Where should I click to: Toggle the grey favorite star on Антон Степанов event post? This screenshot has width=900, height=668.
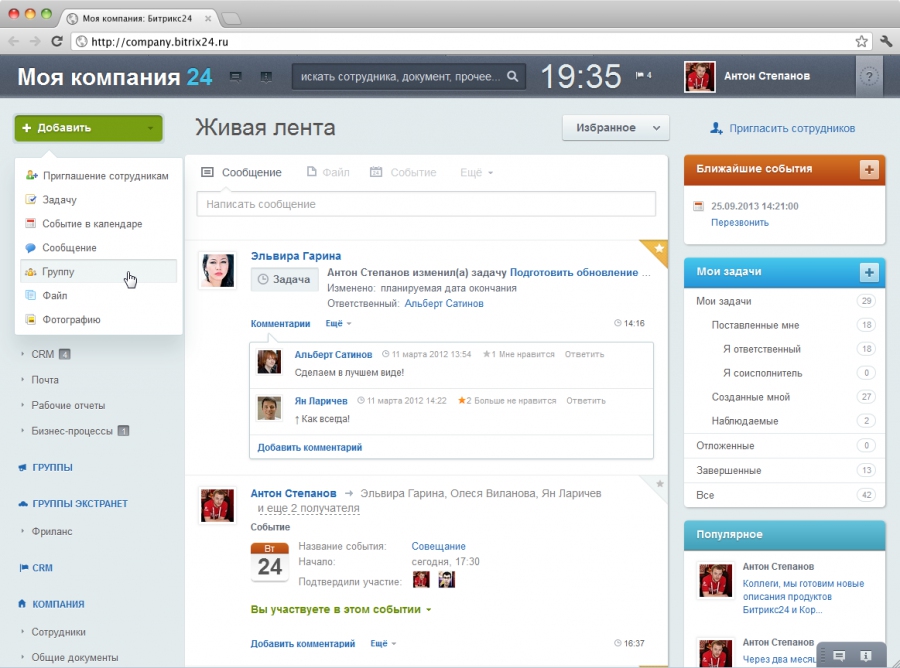(660, 484)
